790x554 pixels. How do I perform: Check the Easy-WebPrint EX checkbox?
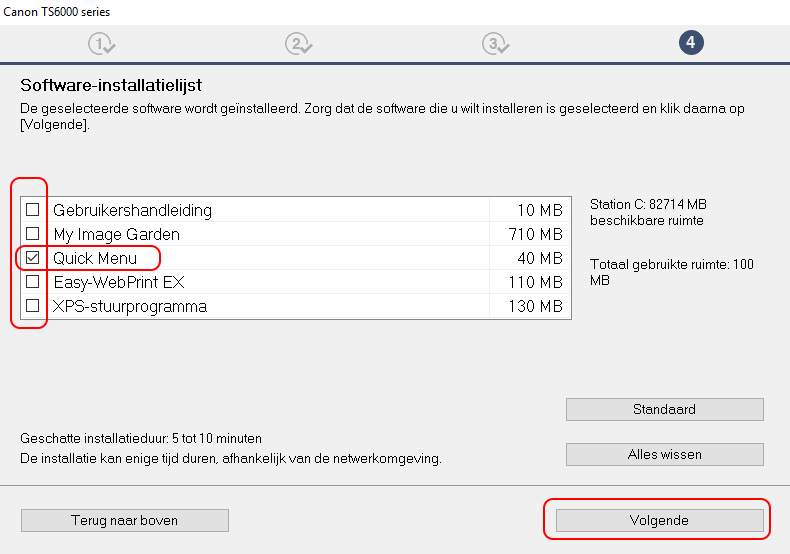[x=33, y=282]
